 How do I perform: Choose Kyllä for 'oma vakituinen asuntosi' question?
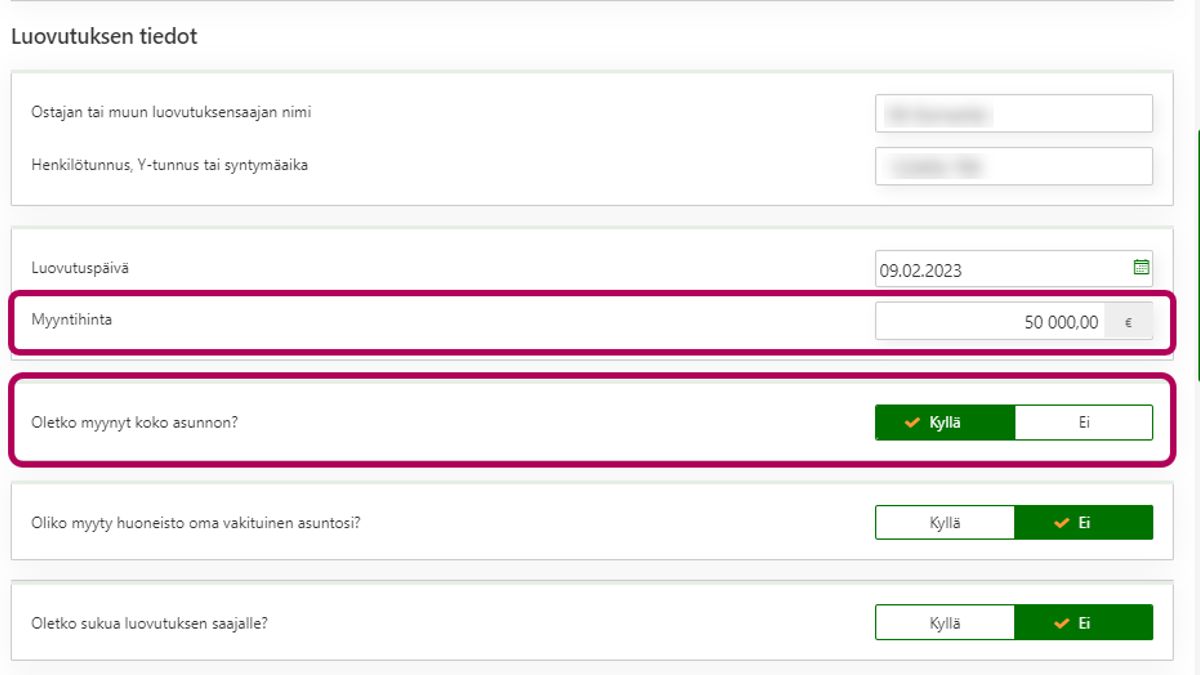point(945,523)
